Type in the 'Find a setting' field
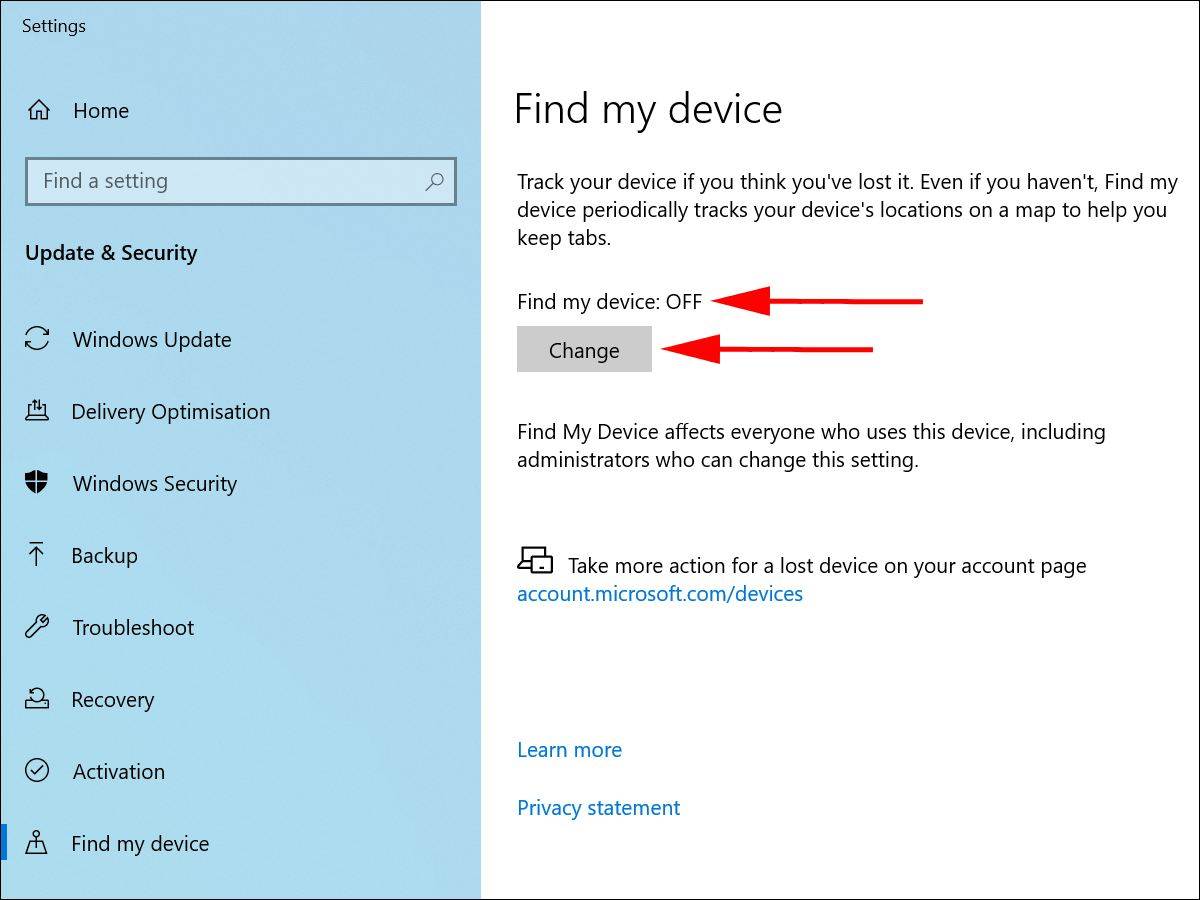 tap(225, 181)
